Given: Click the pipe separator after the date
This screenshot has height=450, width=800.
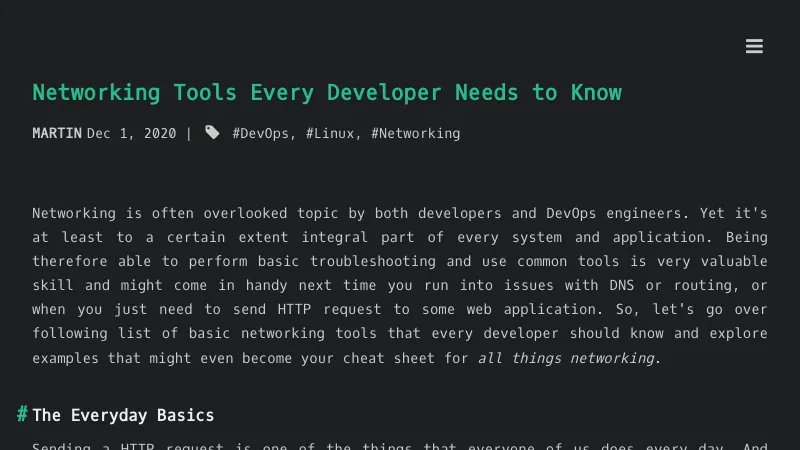Looking at the screenshot, I should click(x=189, y=133).
